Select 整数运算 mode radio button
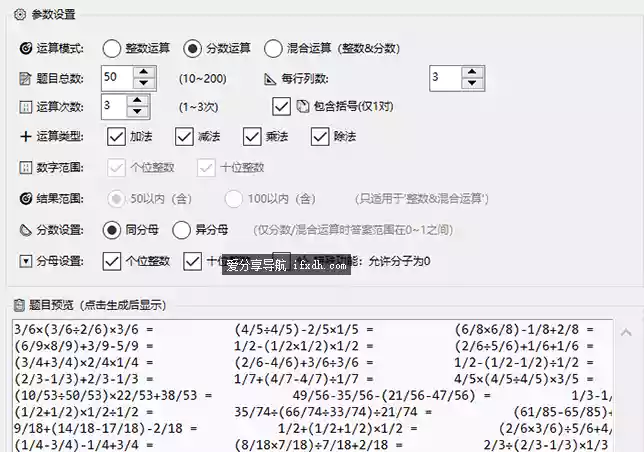644x452 pixels. [112, 48]
